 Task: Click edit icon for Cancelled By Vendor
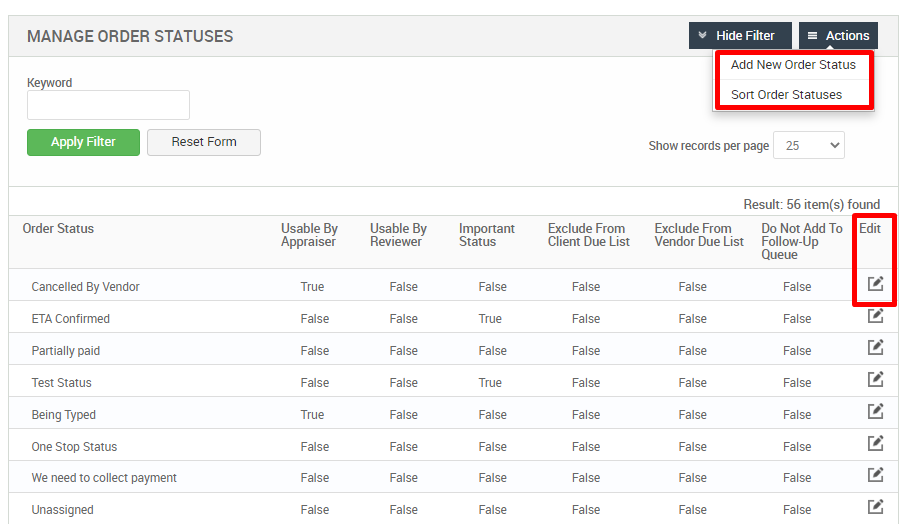(875, 284)
